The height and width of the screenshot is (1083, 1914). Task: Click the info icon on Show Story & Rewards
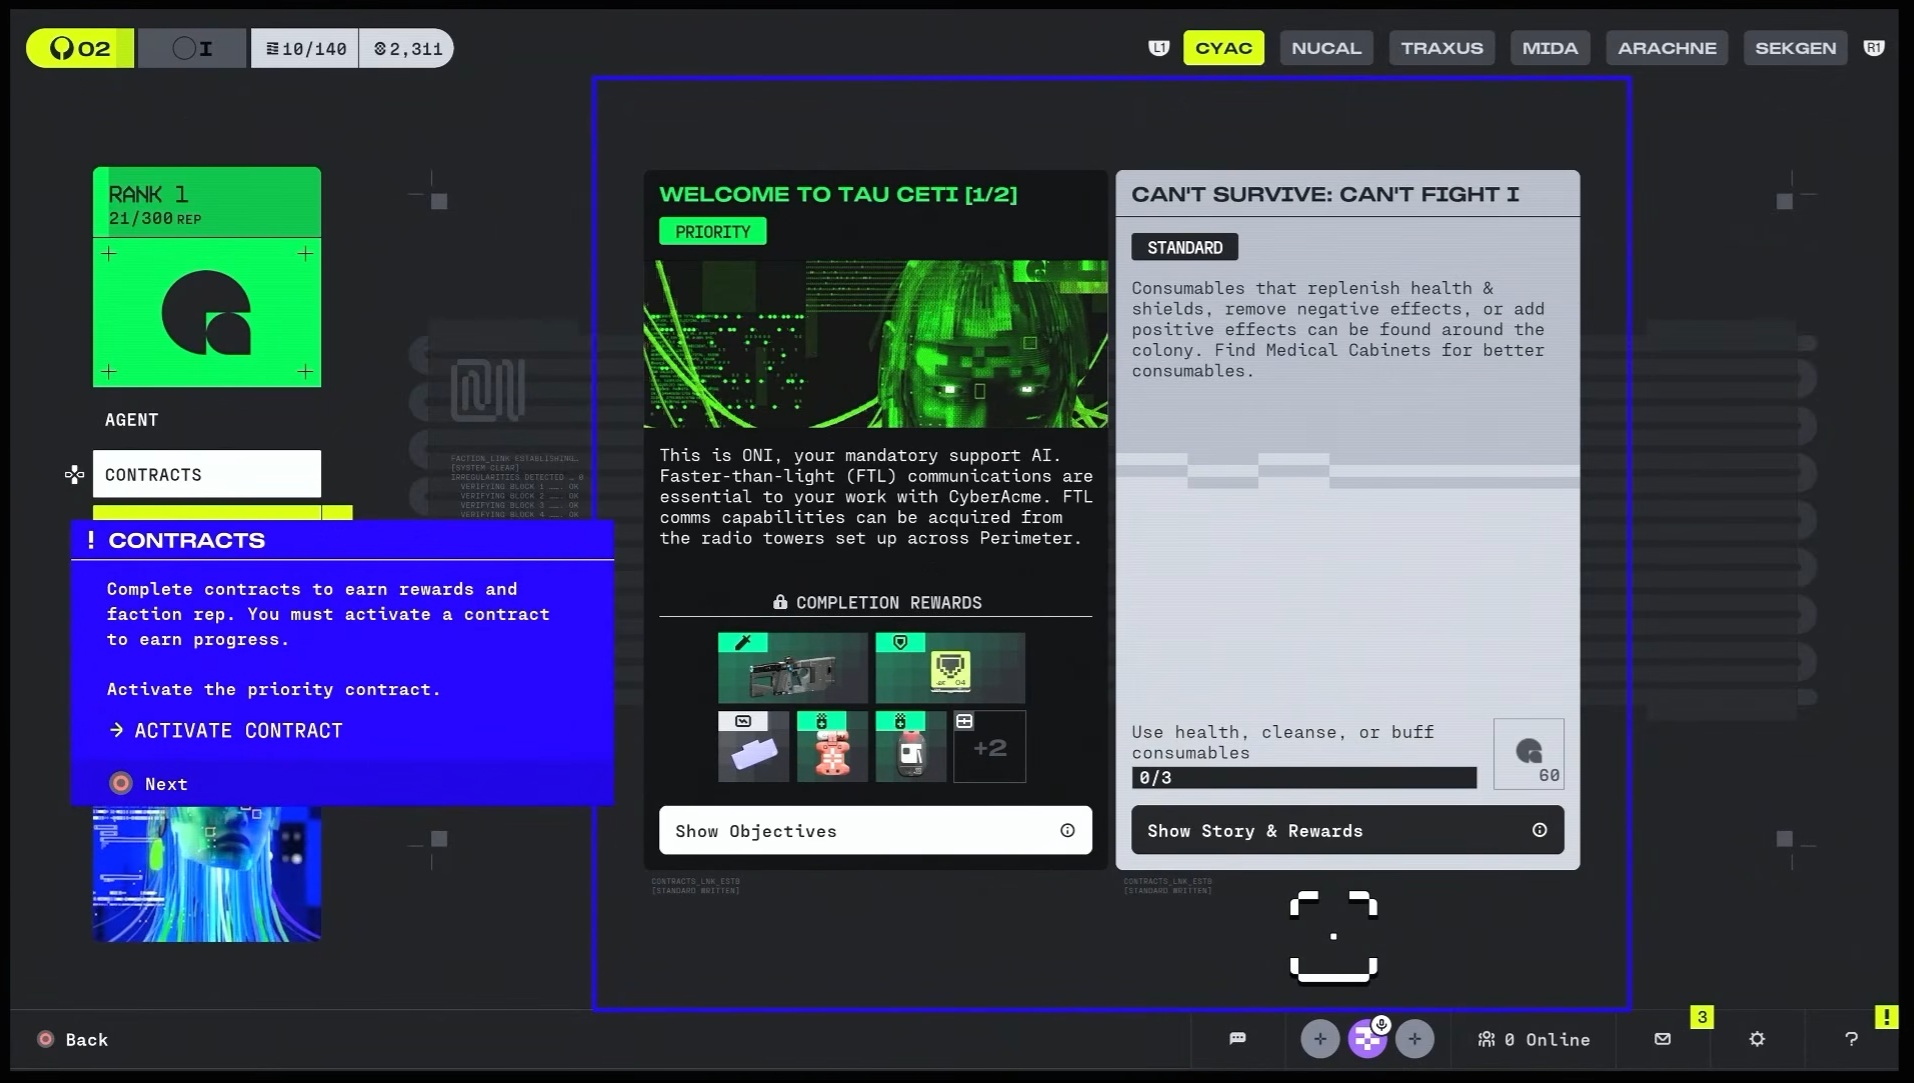pos(1539,830)
